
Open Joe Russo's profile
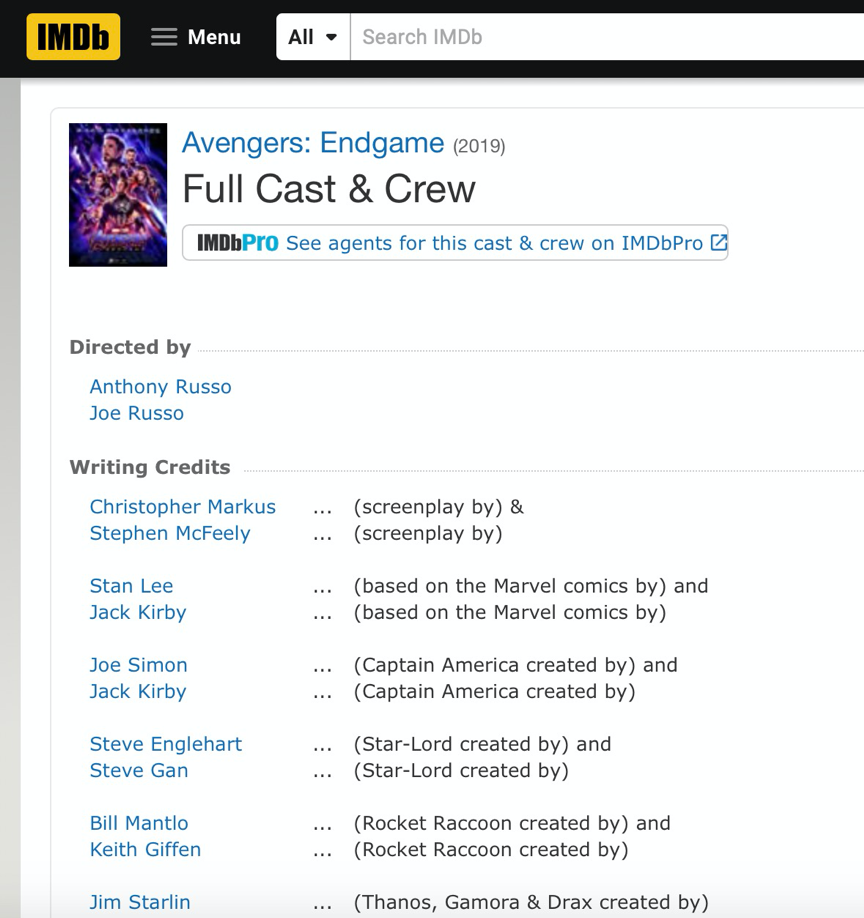click(136, 413)
